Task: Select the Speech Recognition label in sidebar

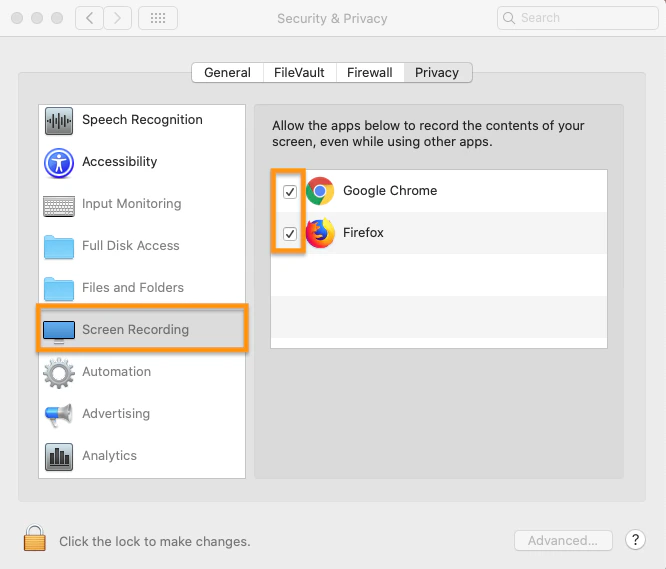Action: pyautogui.click(x=142, y=120)
